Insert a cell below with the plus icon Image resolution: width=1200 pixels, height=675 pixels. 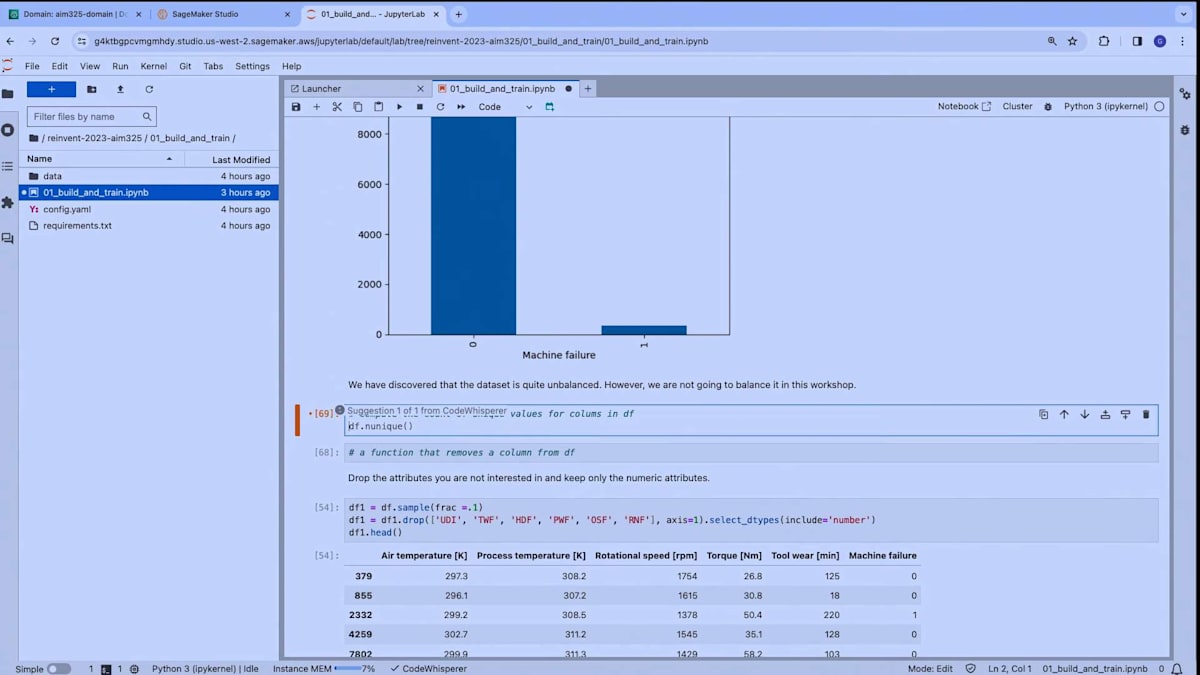click(x=317, y=107)
